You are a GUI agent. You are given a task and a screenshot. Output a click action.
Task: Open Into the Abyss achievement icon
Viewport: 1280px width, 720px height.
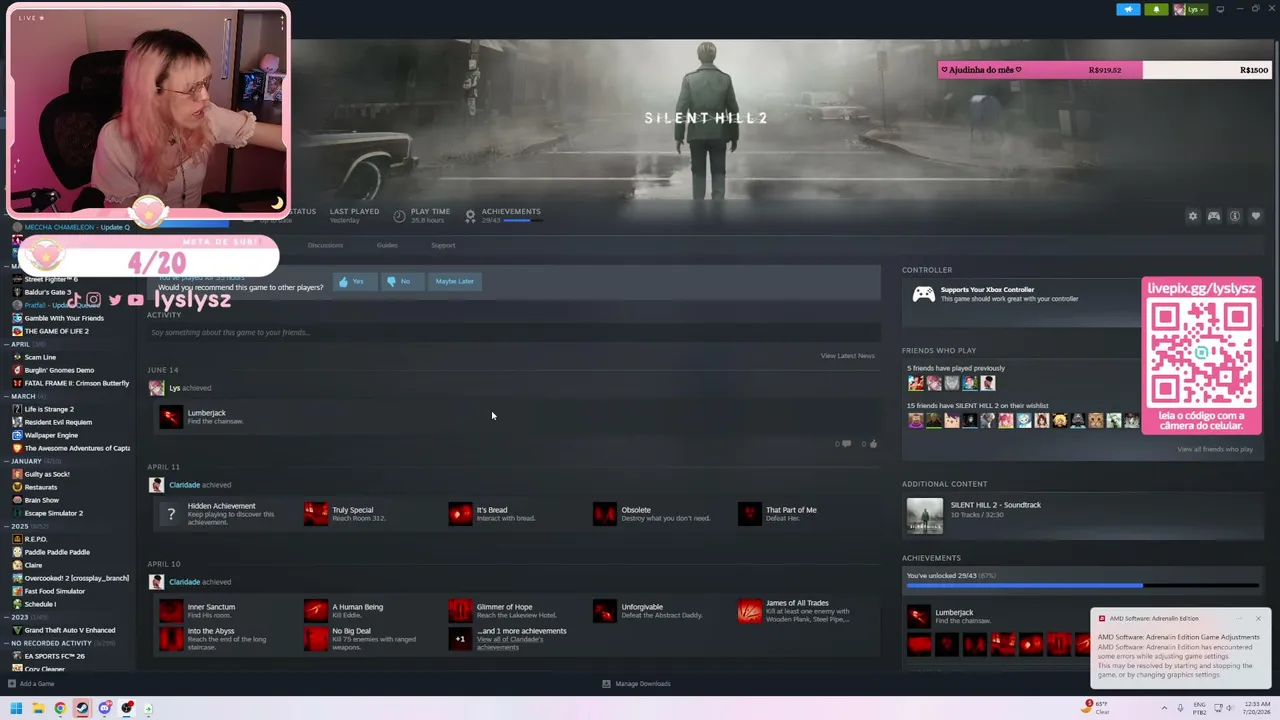click(x=171, y=638)
